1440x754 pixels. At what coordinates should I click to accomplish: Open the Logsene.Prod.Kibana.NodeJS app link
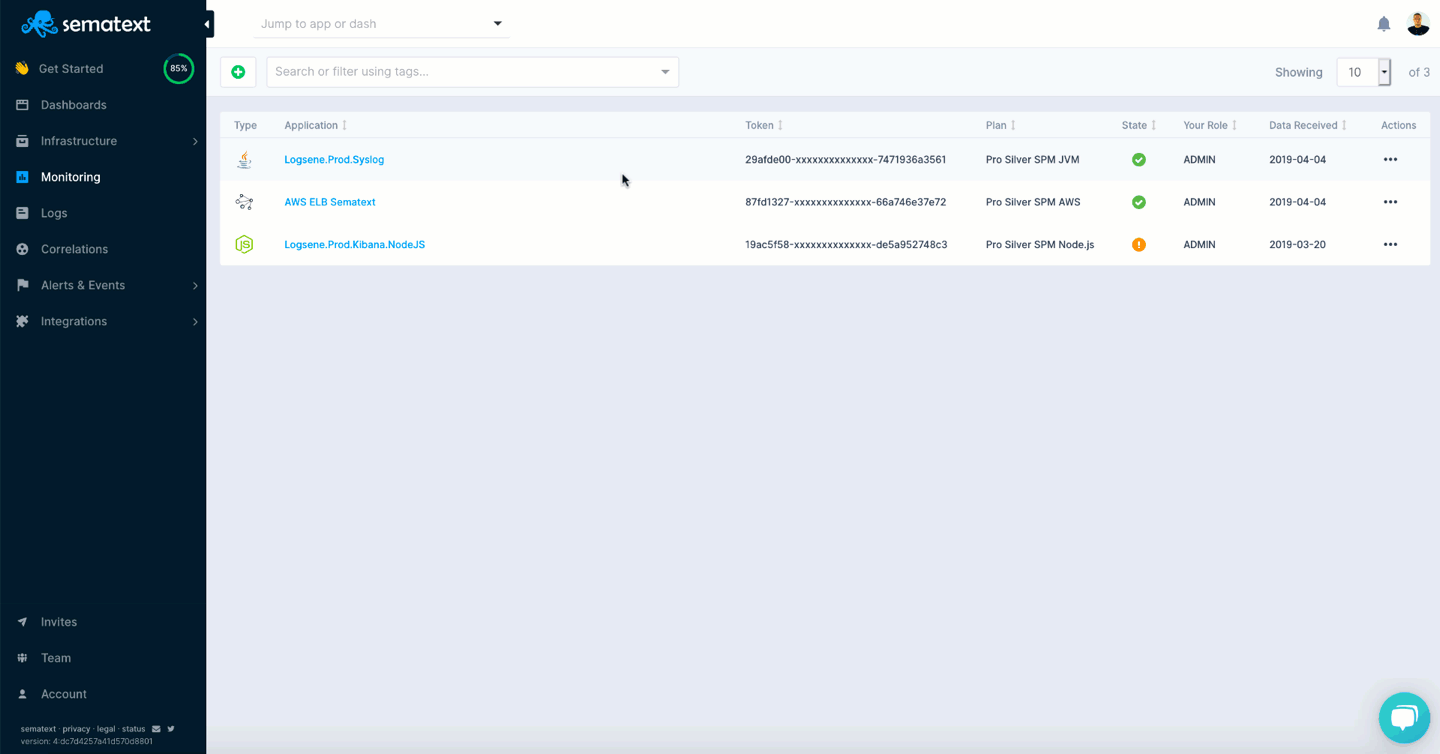(x=355, y=244)
